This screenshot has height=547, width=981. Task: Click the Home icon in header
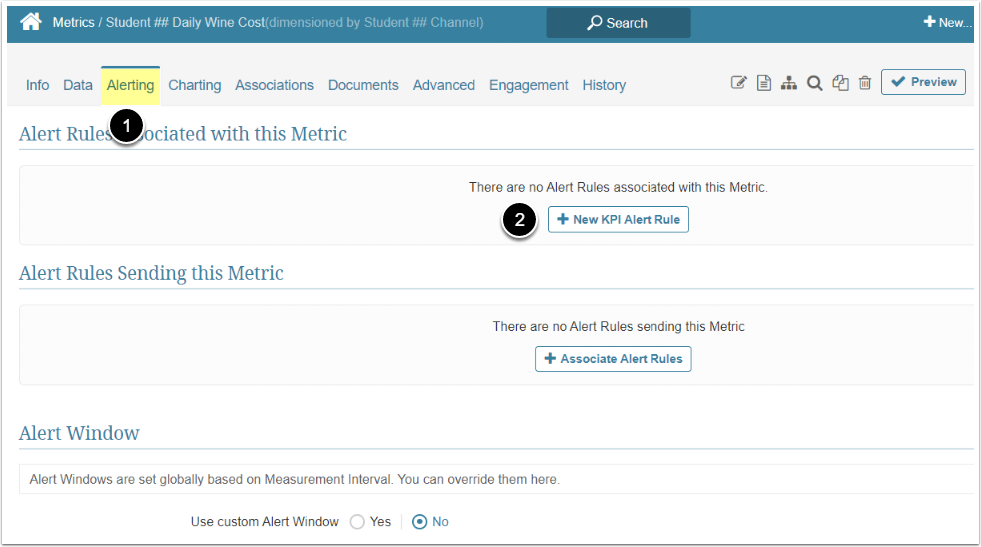point(31,22)
